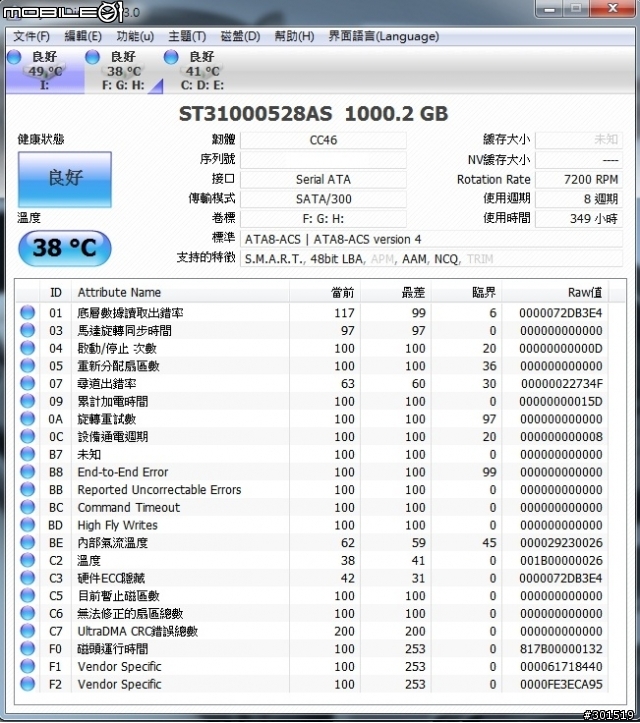Viewport: 640px width, 723px height.
Task: Click the status orb for attribute 05
Action: pyautogui.click(x=28, y=366)
